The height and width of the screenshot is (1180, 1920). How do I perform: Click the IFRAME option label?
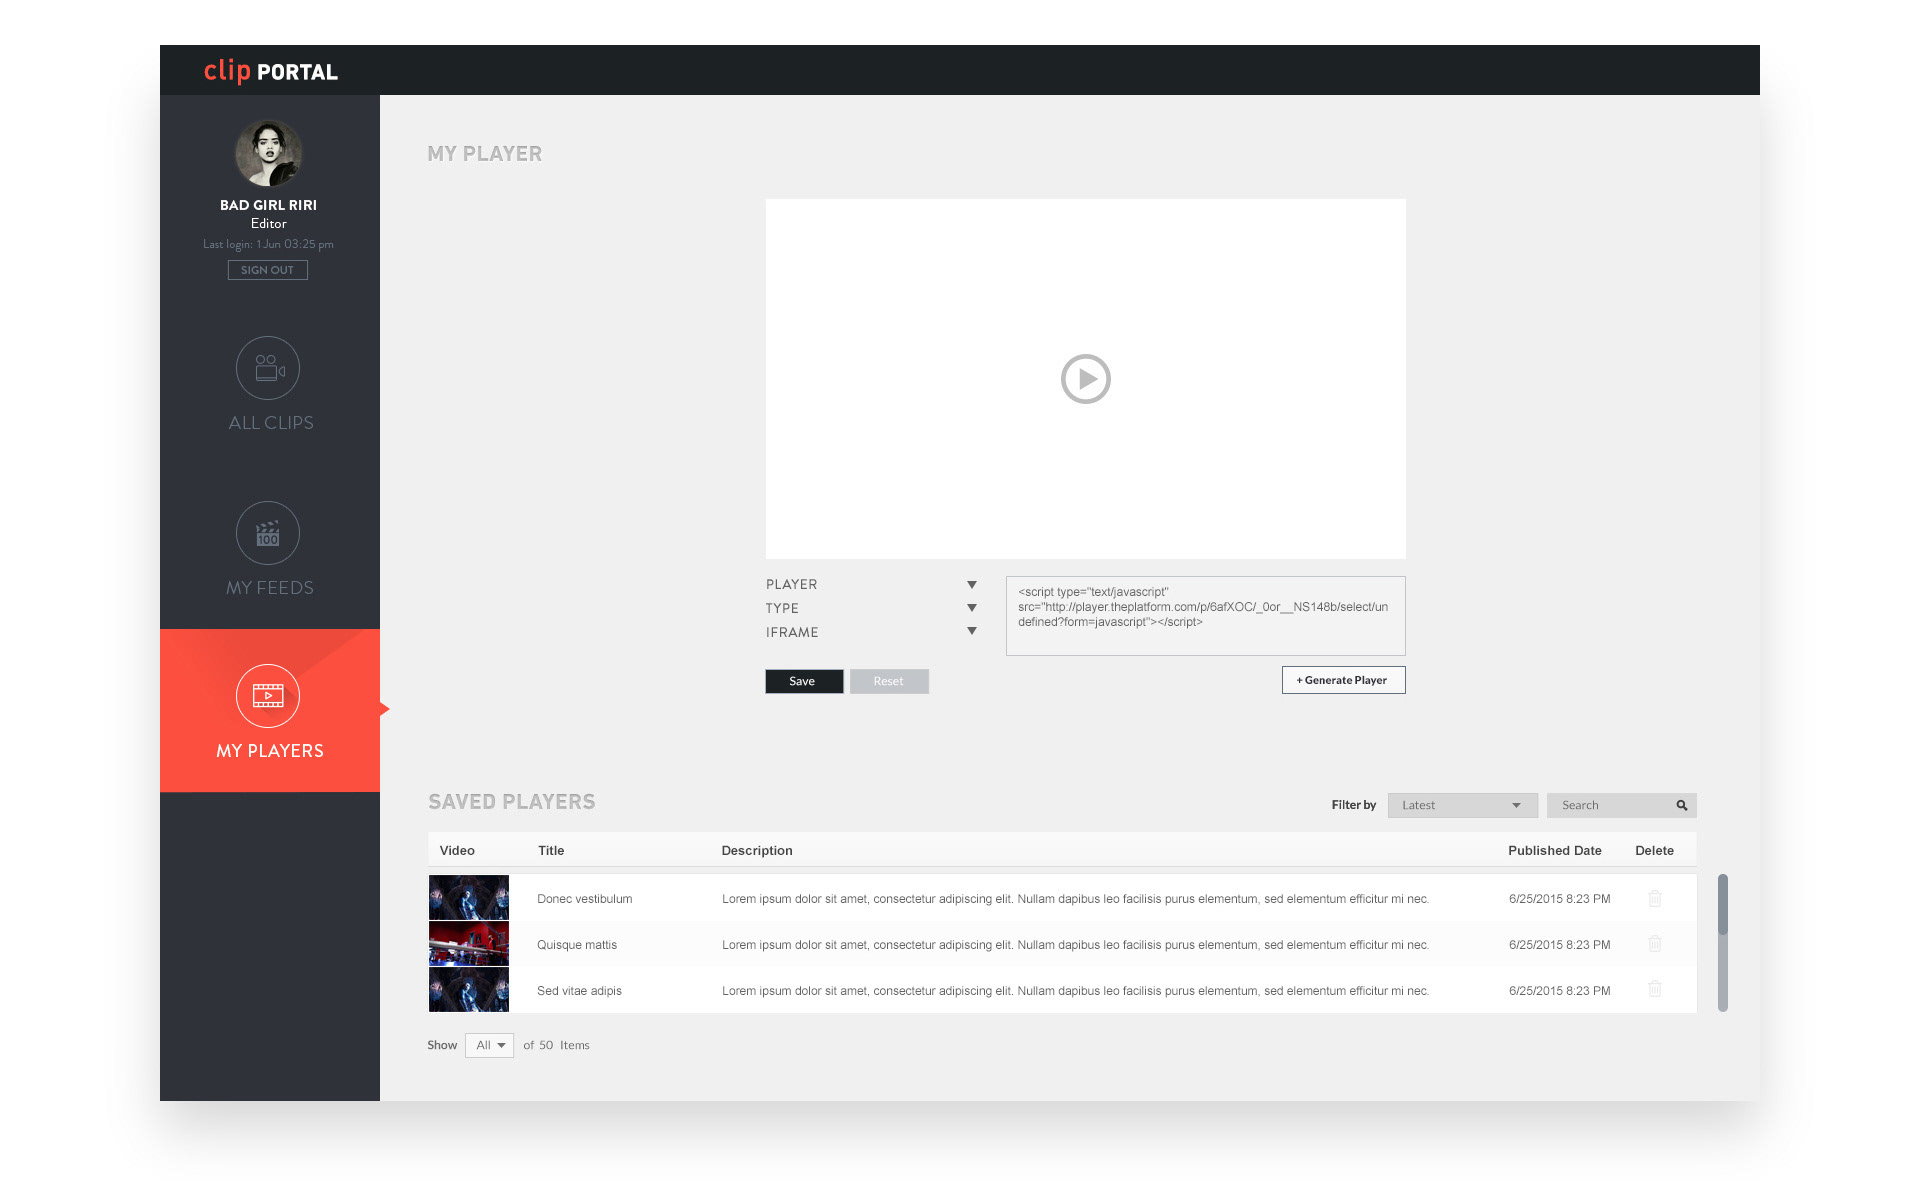[792, 632]
